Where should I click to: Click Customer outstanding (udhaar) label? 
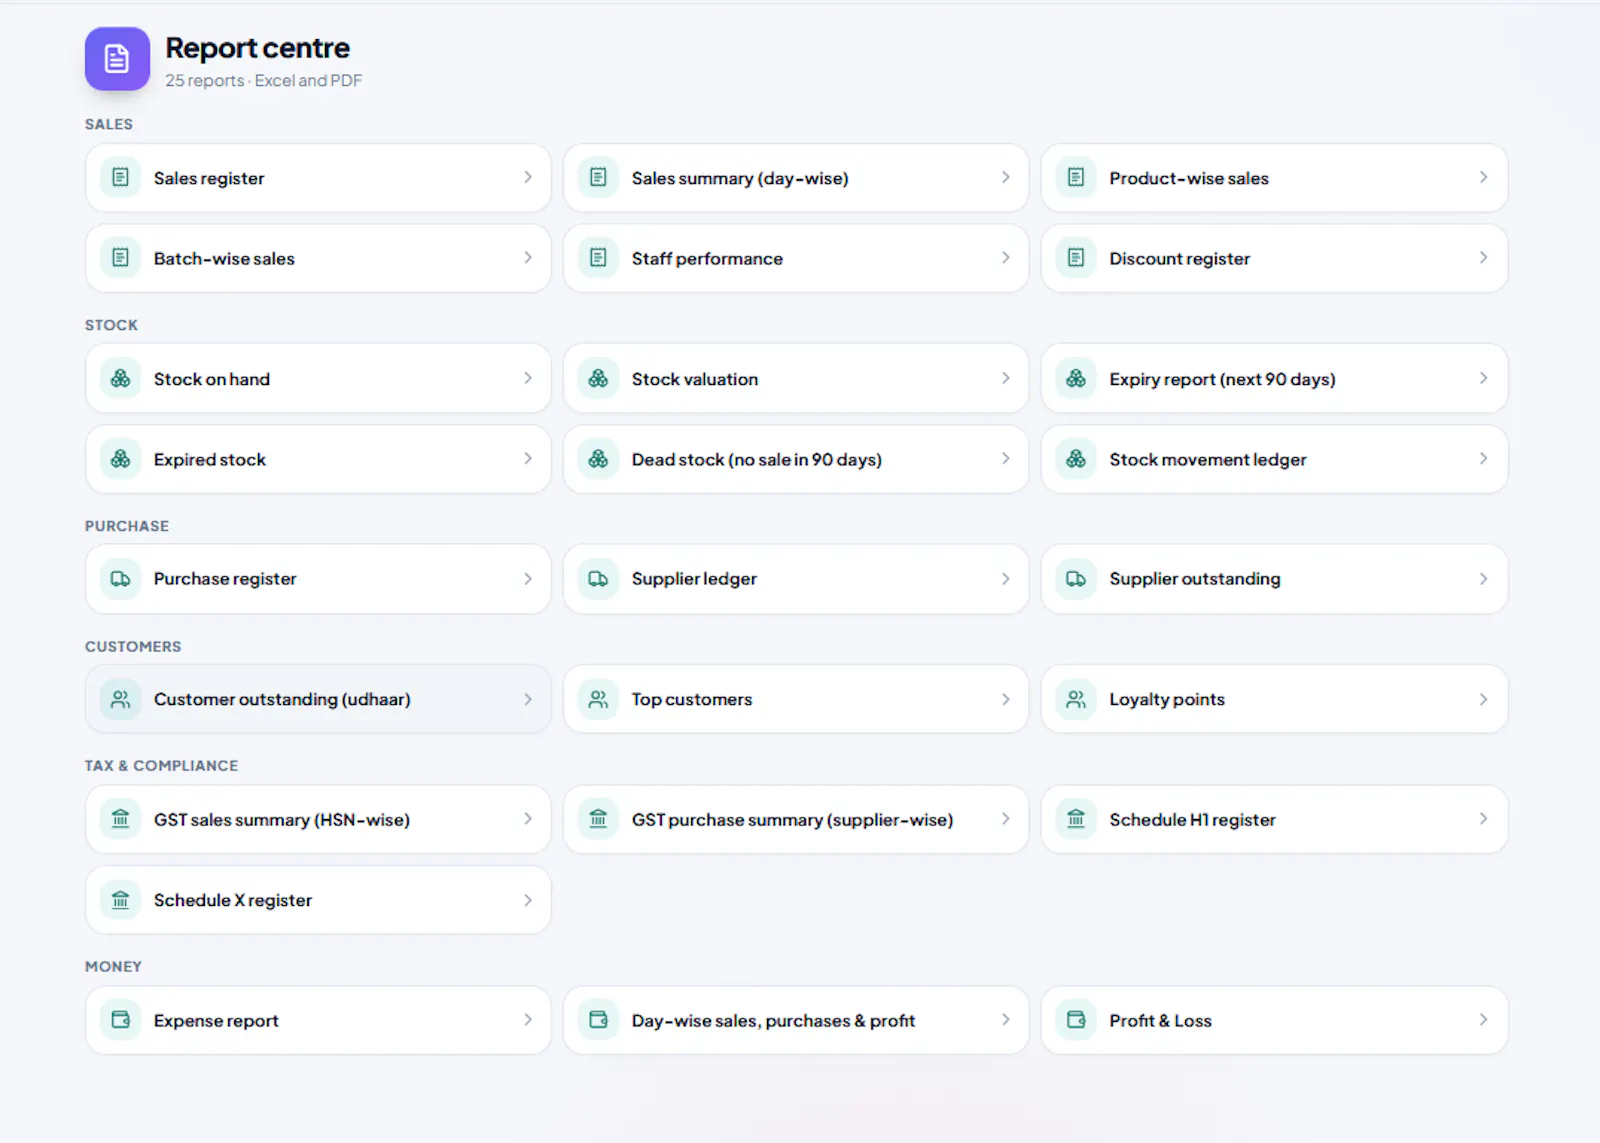coord(282,699)
